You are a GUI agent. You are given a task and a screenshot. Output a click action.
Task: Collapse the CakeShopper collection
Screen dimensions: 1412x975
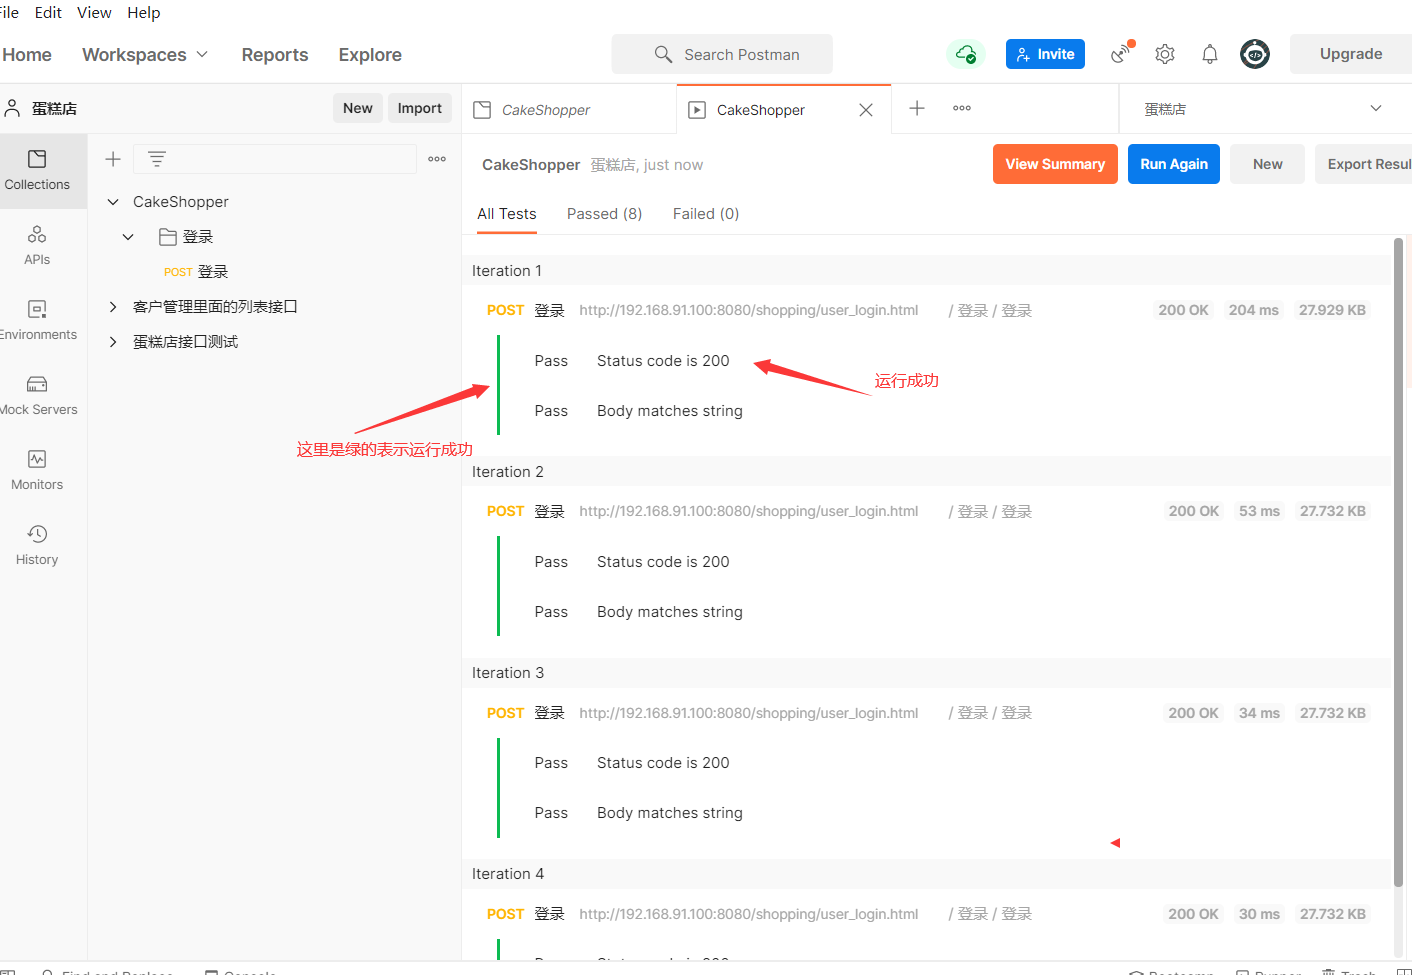pos(113,202)
